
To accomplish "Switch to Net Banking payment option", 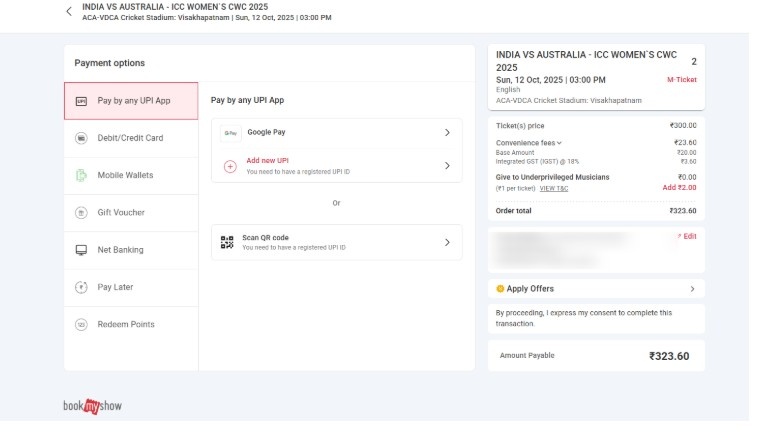I will [120, 250].
